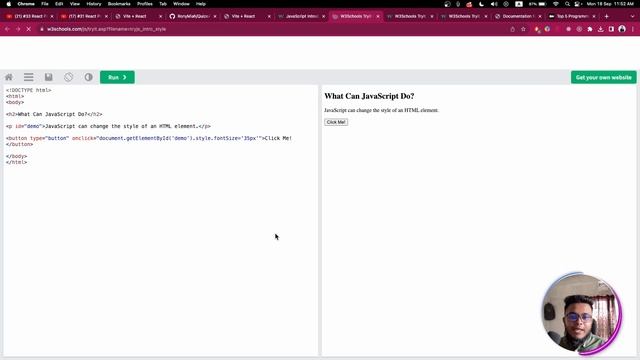
Task: Go to W3Schools home via house icon
Action: pyautogui.click(x=9, y=77)
